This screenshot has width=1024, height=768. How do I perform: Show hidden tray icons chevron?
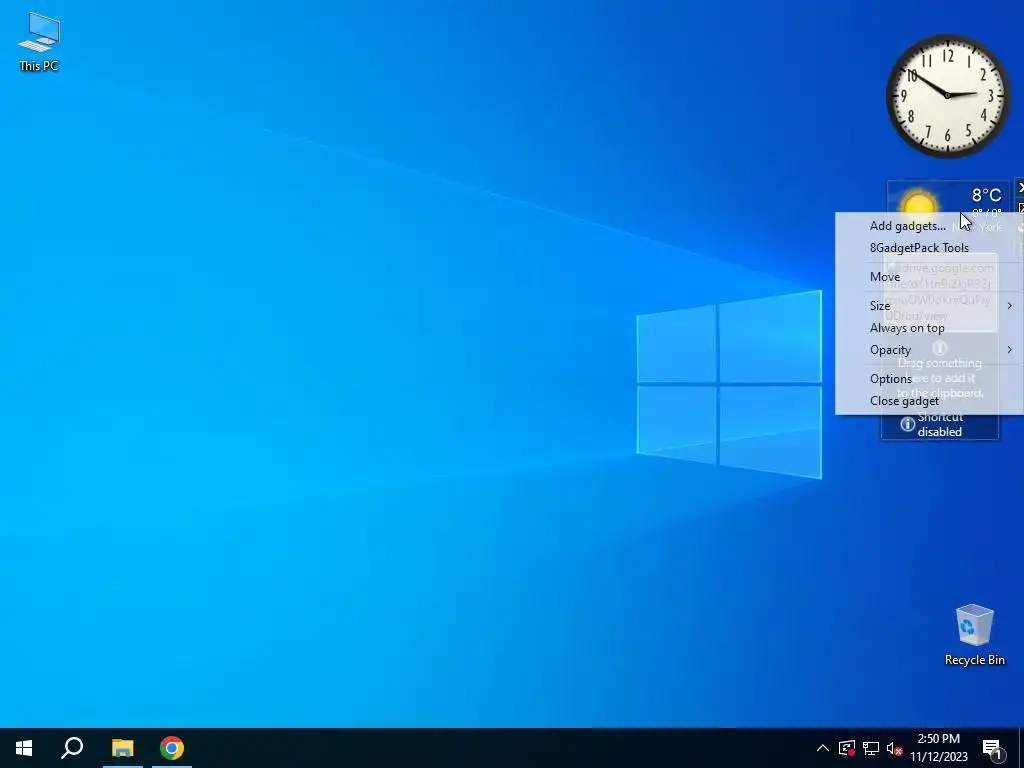tap(823, 748)
